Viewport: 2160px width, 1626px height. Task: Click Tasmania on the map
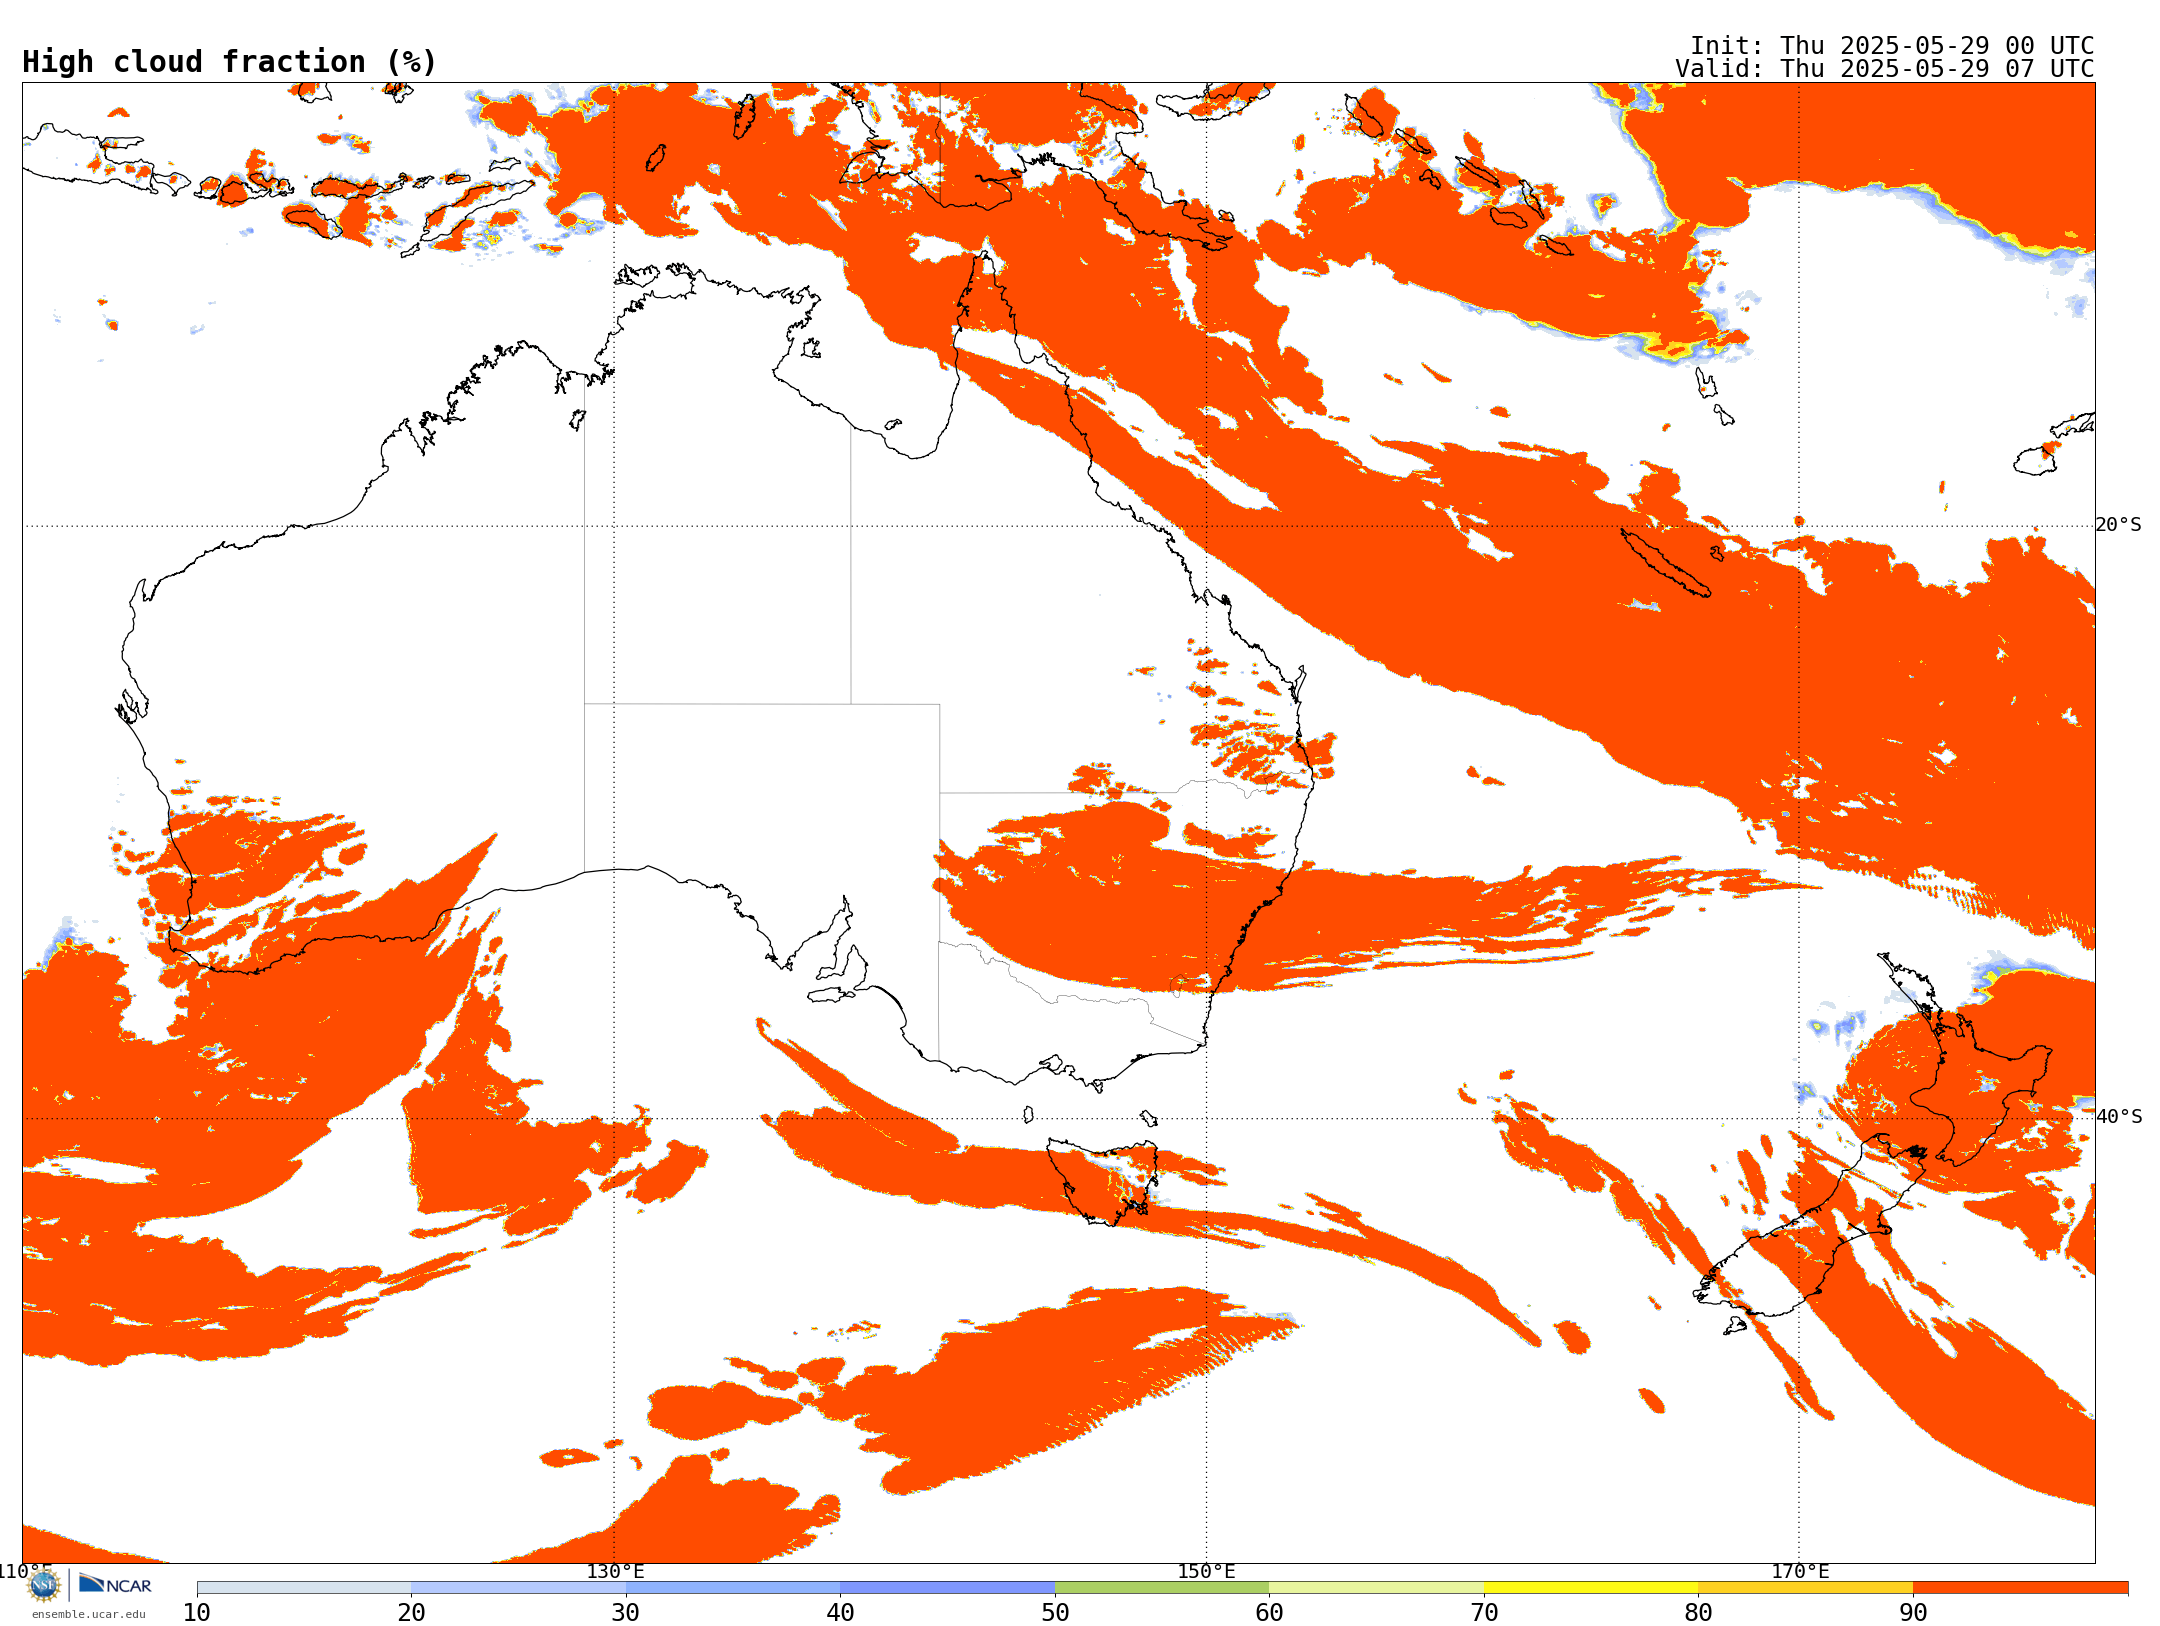point(1102,1182)
